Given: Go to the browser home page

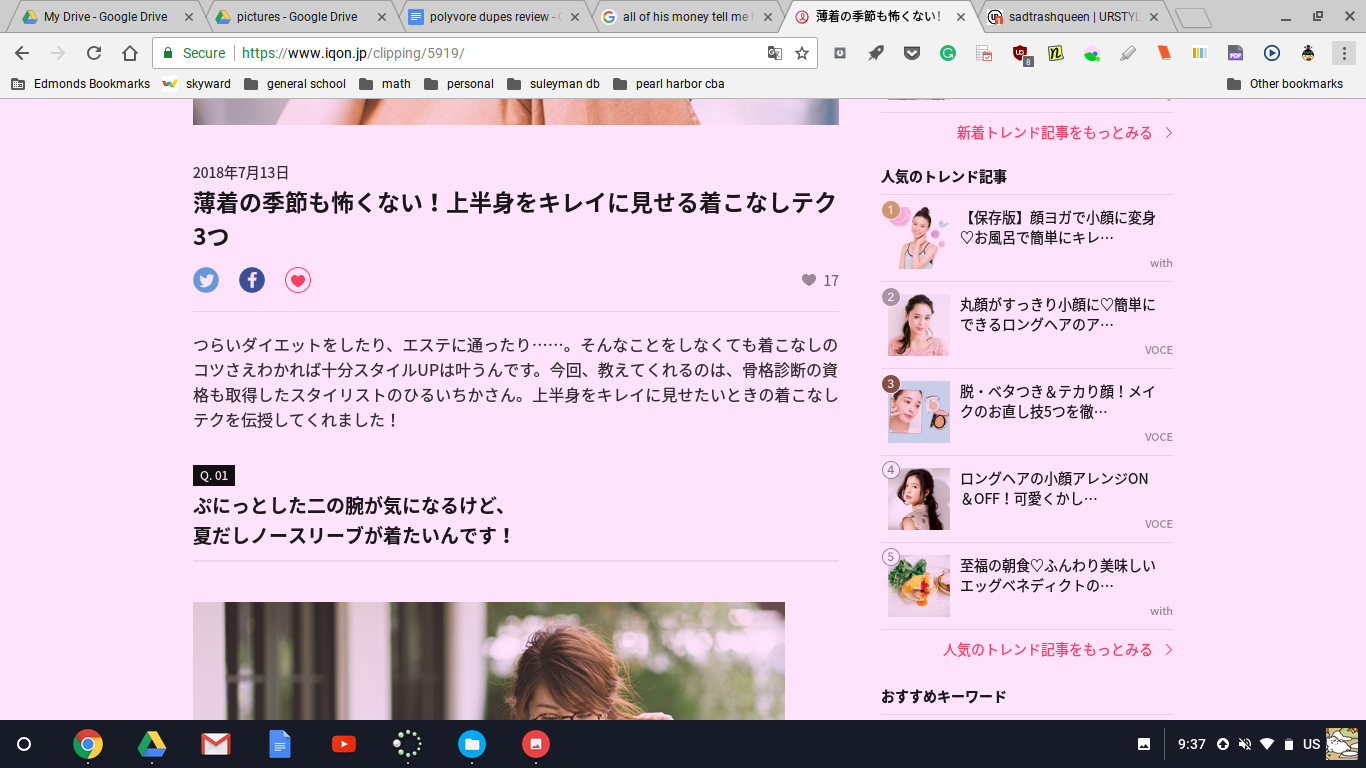Looking at the screenshot, I should [x=130, y=53].
